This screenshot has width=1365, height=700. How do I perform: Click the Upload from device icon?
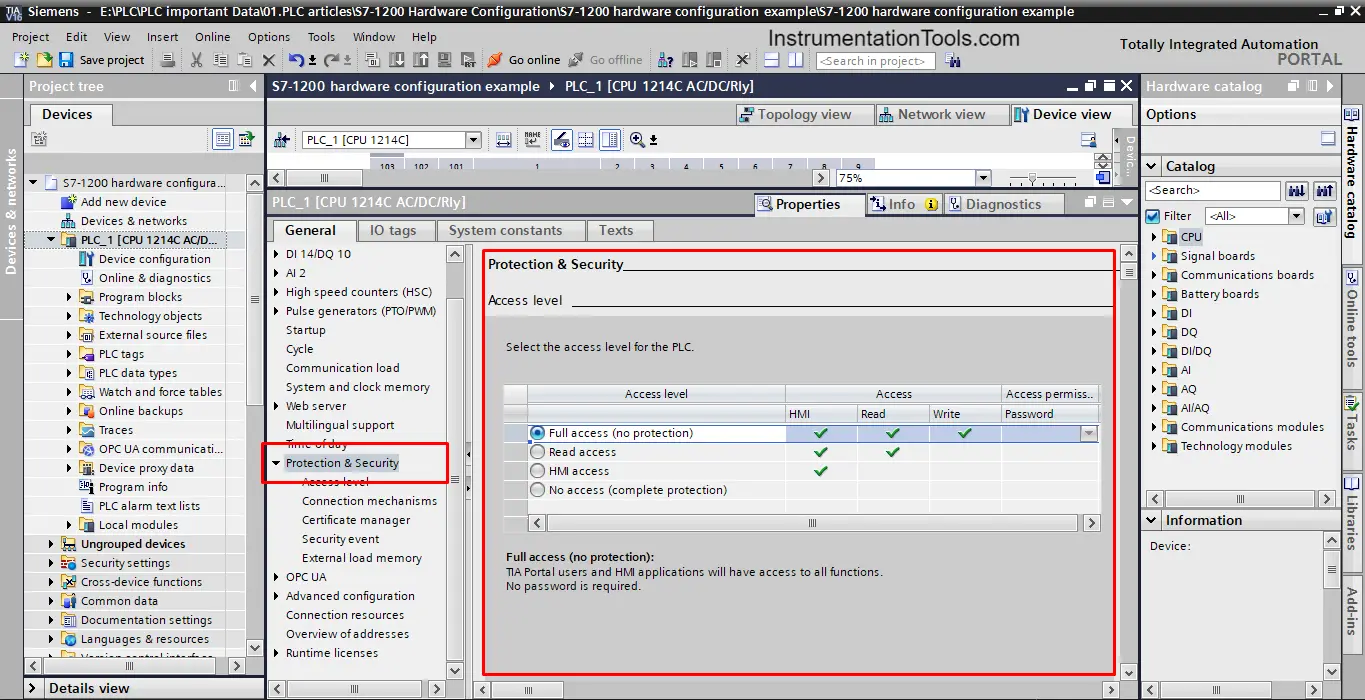tap(420, 60)
